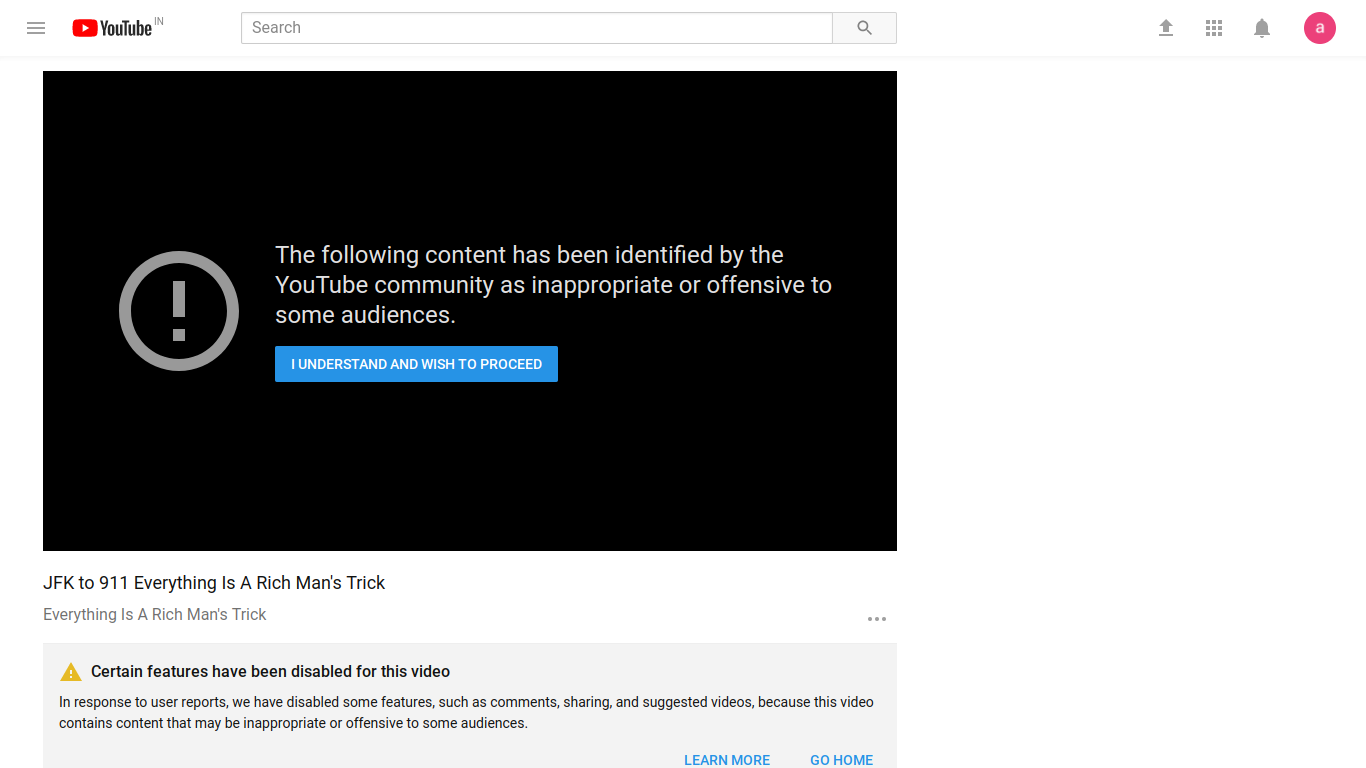Click the exclamation circle in player

[x=179, y=311]
